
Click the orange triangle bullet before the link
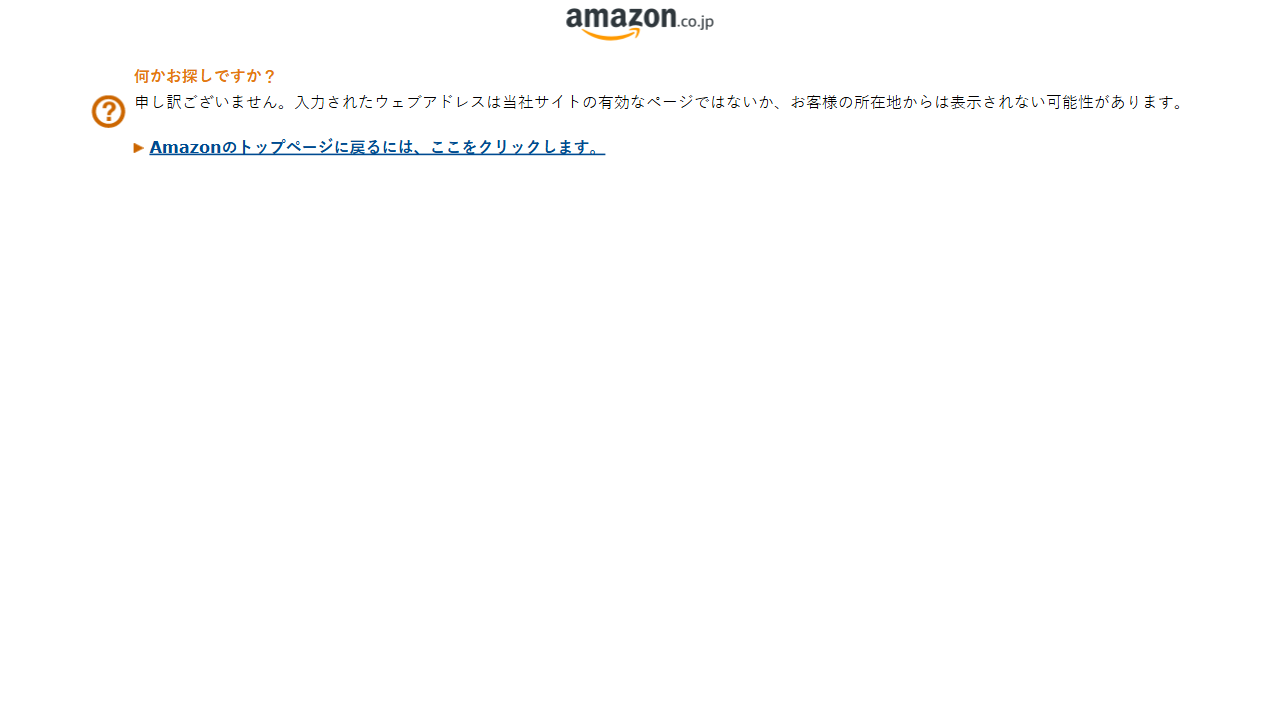coord(139,147)
